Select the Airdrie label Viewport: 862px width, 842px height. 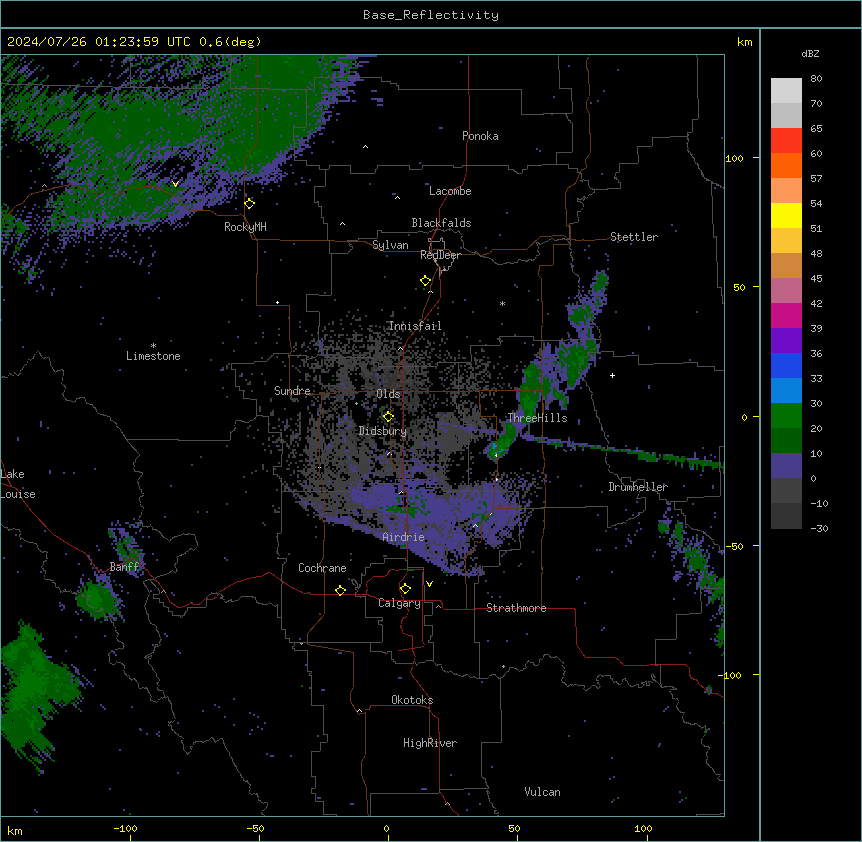pyautogui.click(x=404, y=537)
